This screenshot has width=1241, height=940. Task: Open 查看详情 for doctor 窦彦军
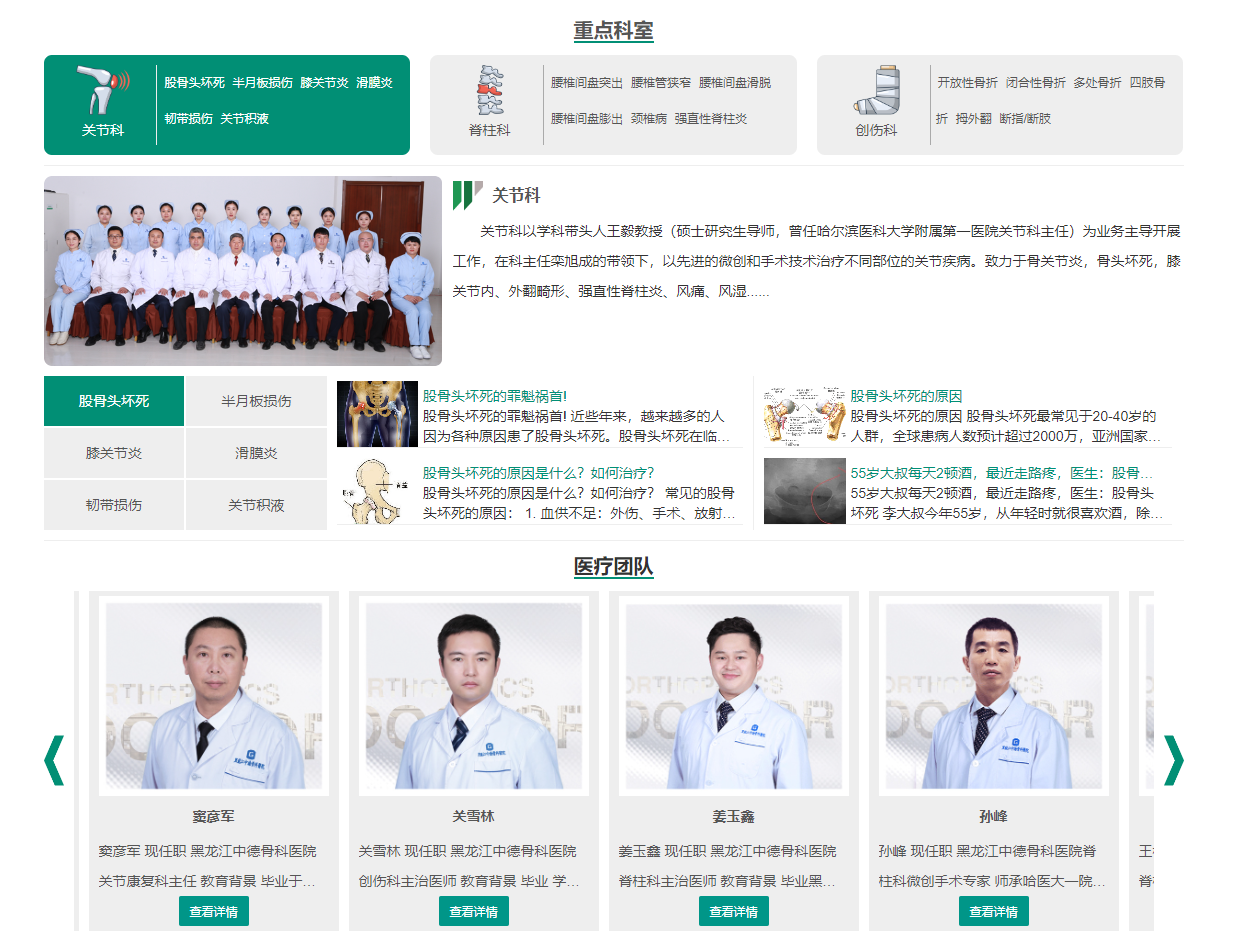[214, 911]
